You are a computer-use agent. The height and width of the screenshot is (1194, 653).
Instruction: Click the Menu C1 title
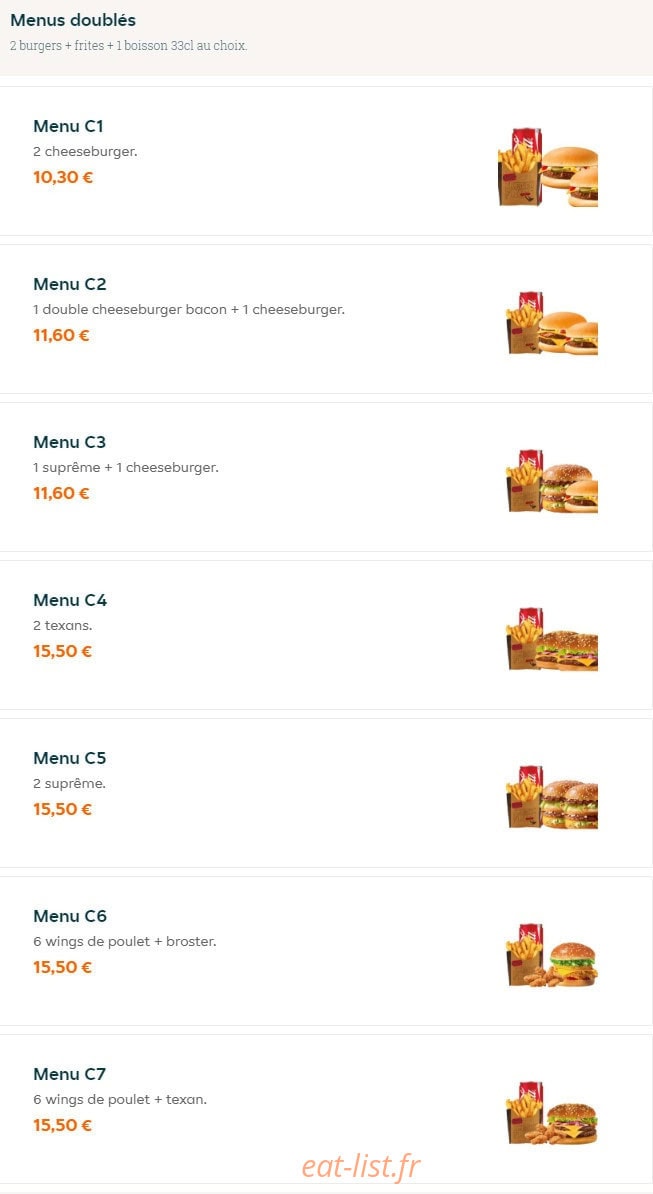pyautogui.click(x=68, y=126)
